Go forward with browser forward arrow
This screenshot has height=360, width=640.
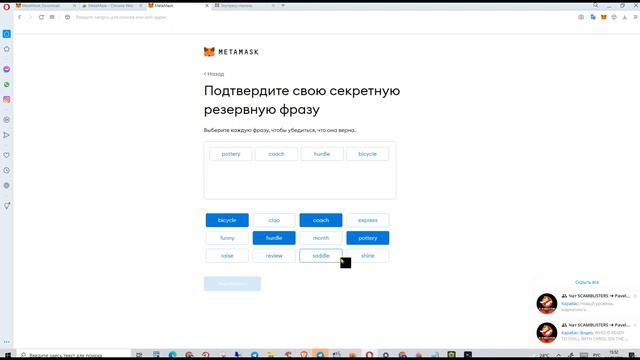pyautogui.click(x=30, y=17)
